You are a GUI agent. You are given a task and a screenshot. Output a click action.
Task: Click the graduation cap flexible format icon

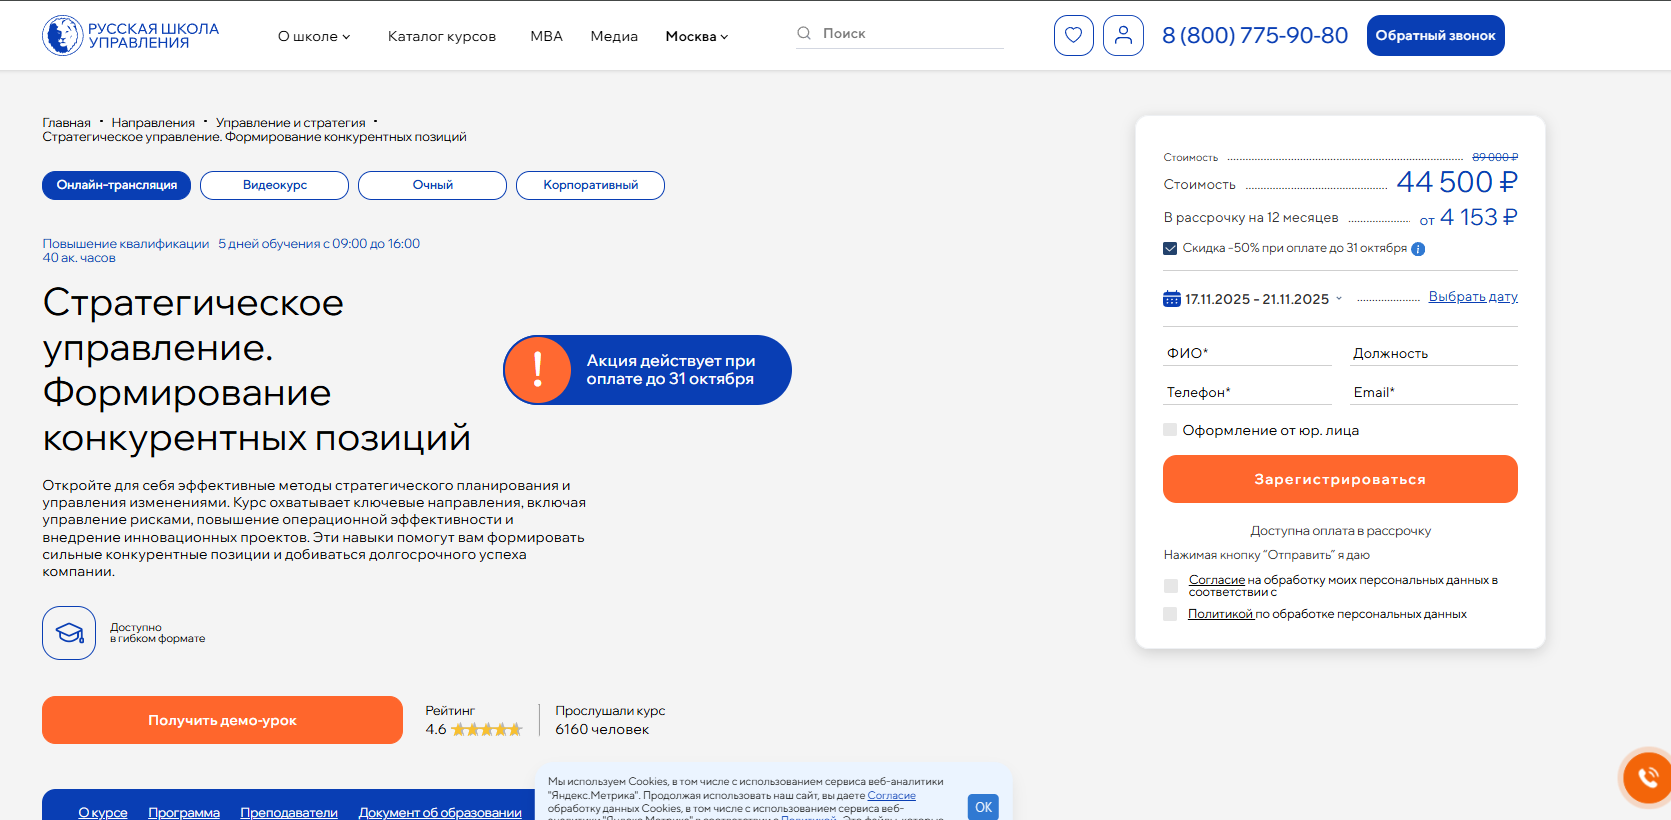pyautogui.click(x=69, y=633)
